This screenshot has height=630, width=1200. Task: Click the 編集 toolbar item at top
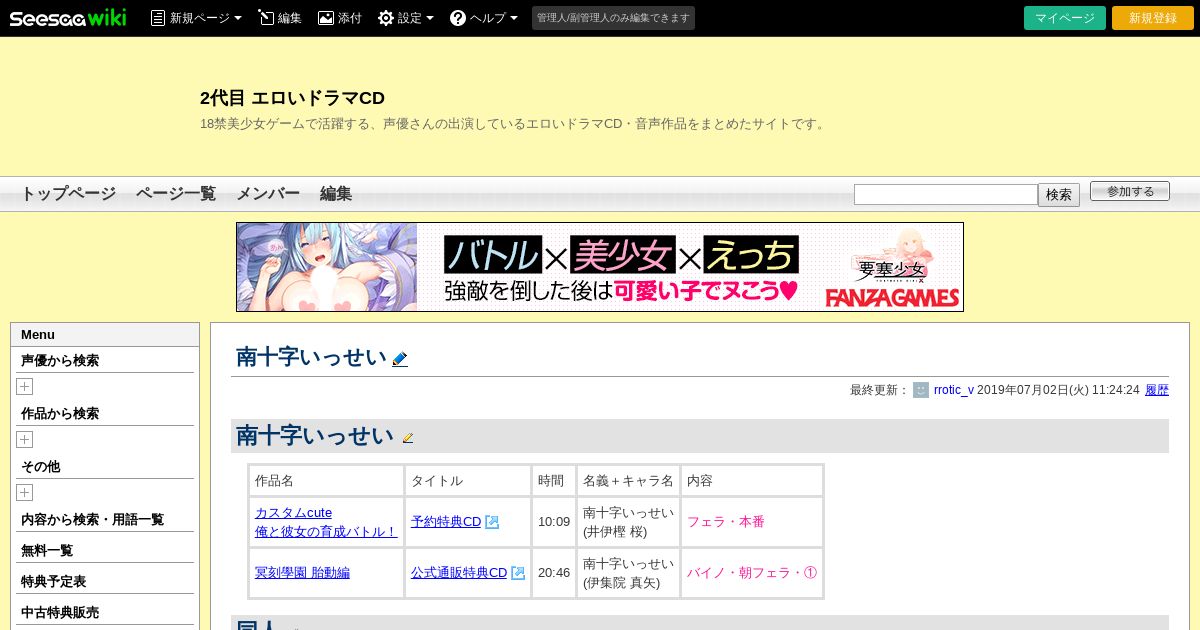pyautogui.click(x=280, y=18)
